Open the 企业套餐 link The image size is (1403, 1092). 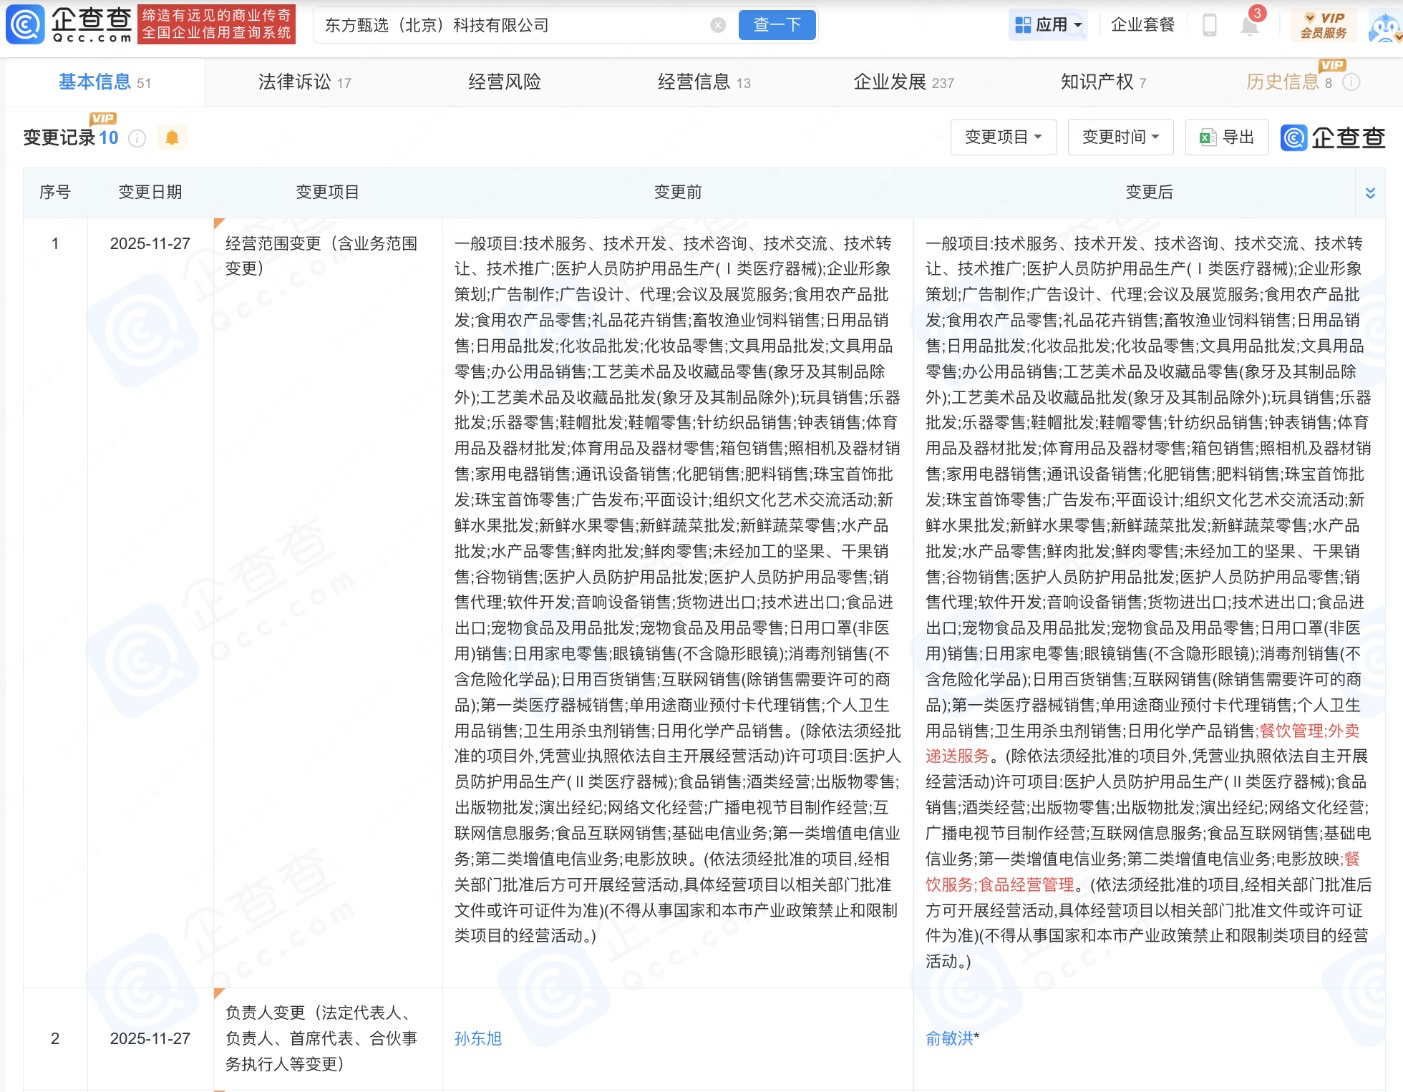point(1143,25)
